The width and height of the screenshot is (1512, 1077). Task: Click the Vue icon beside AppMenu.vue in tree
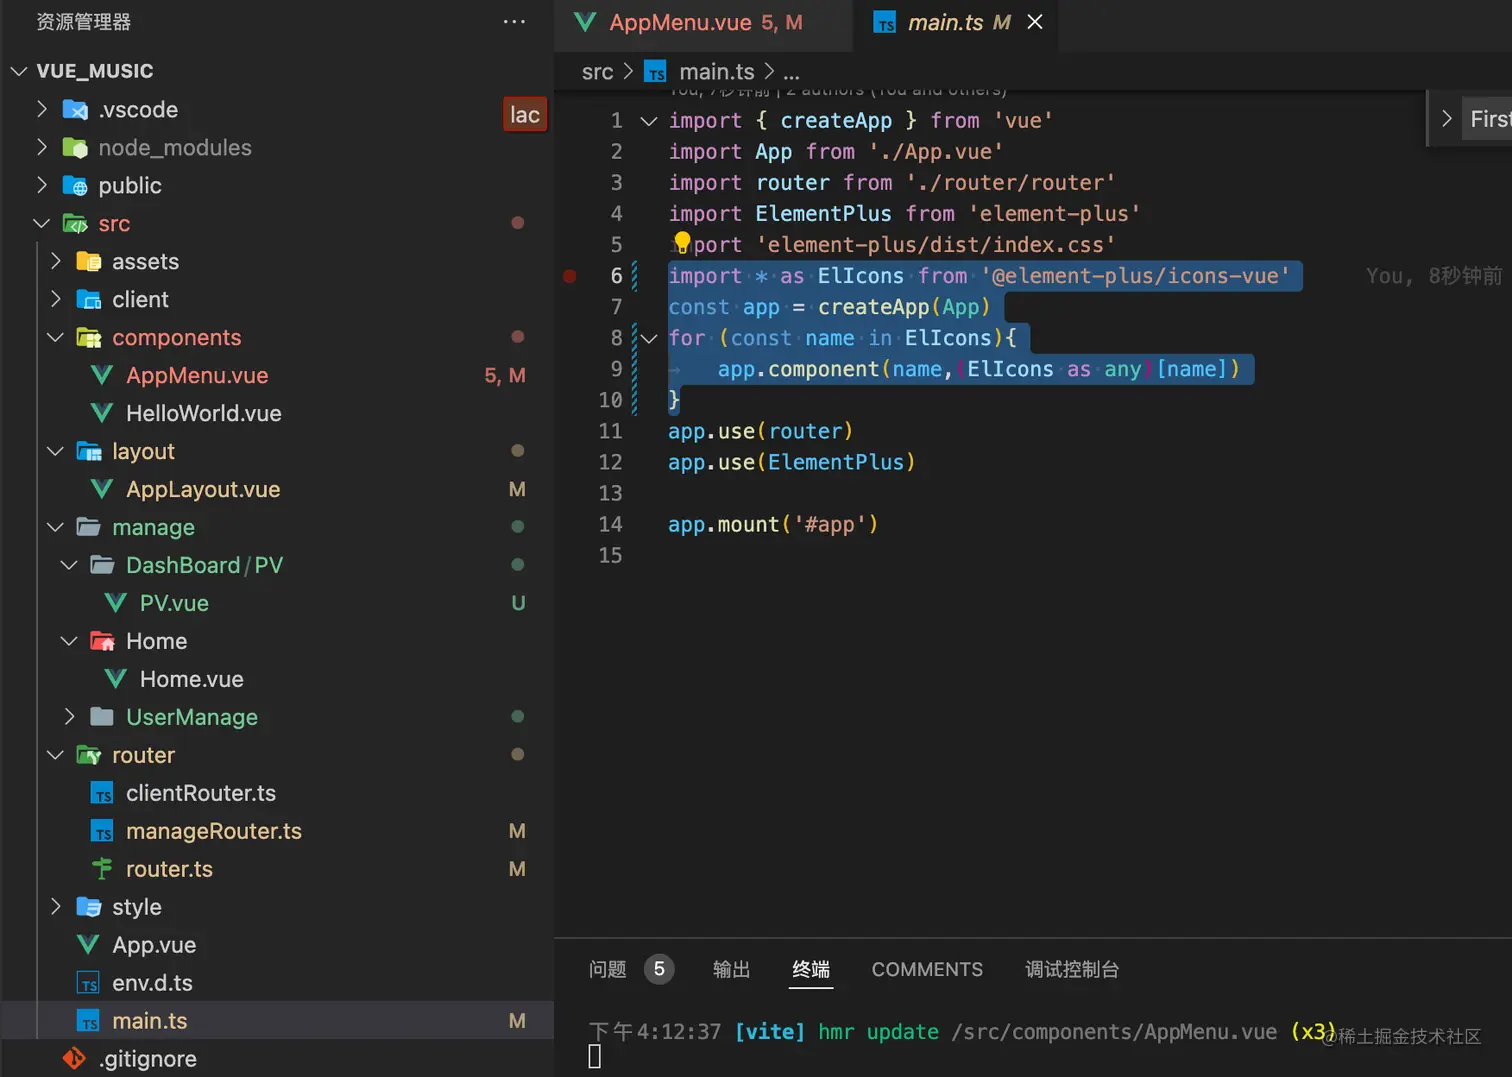pos(102,375)
